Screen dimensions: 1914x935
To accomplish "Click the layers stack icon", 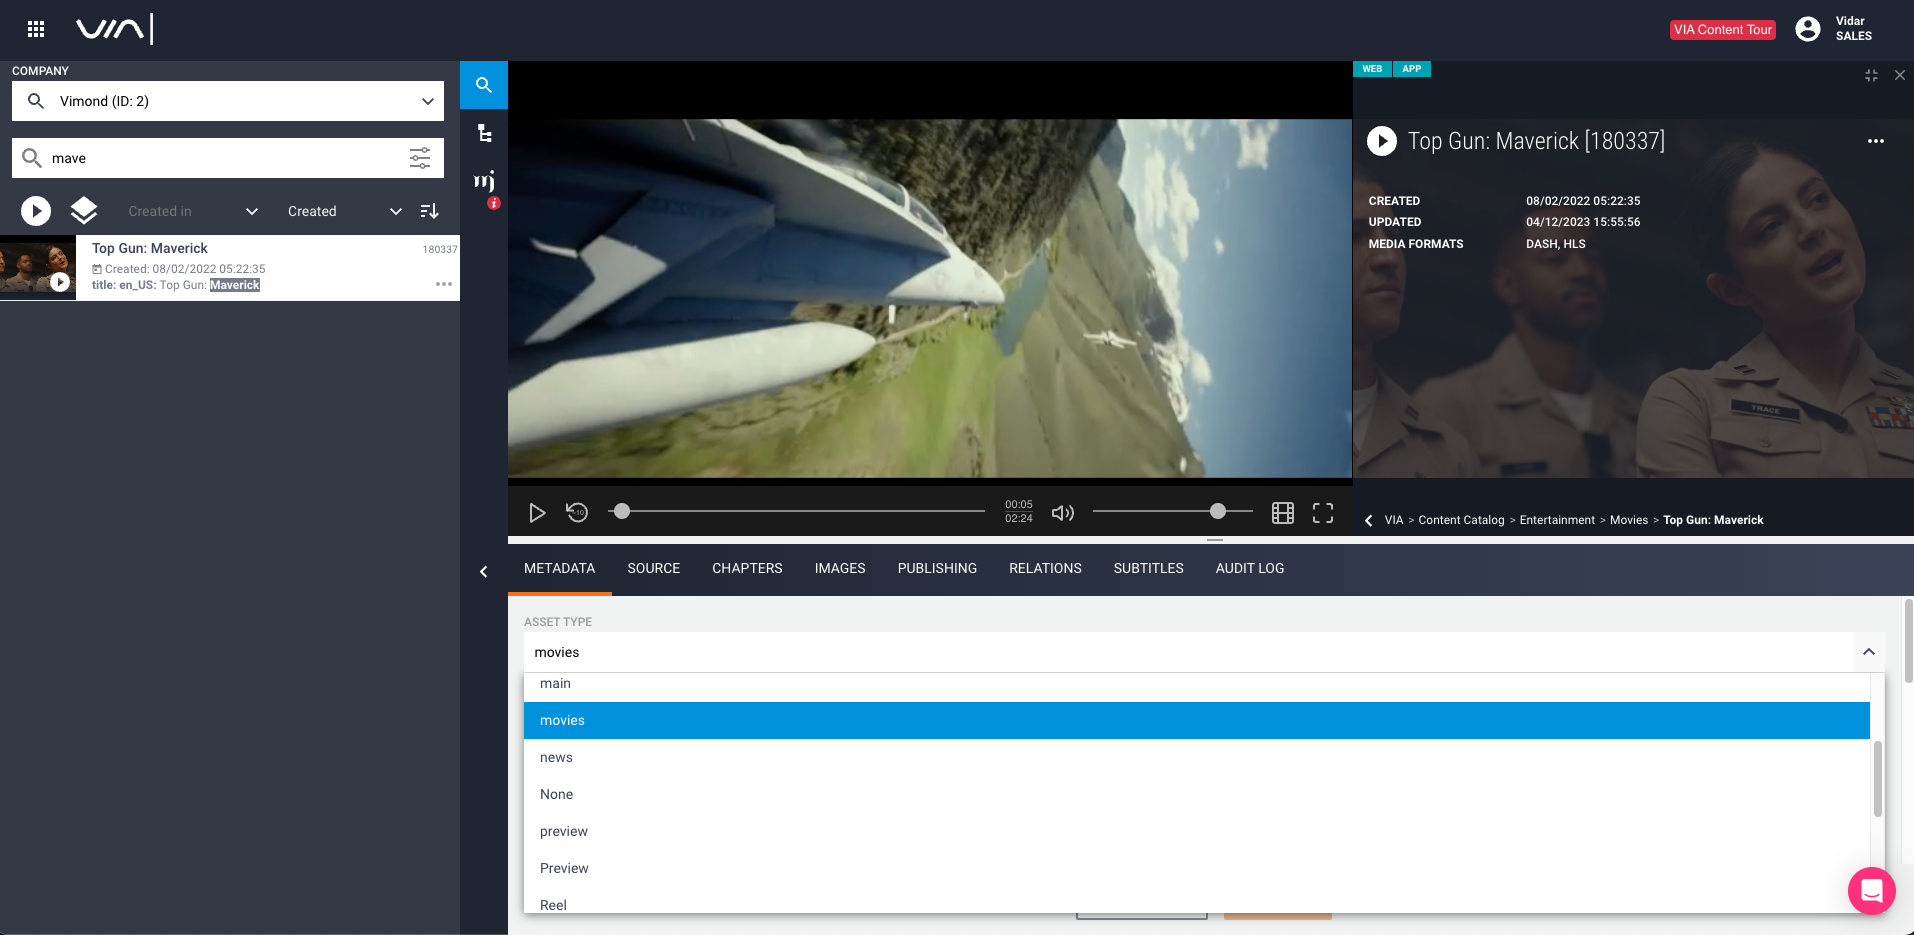I will (84, 211).
